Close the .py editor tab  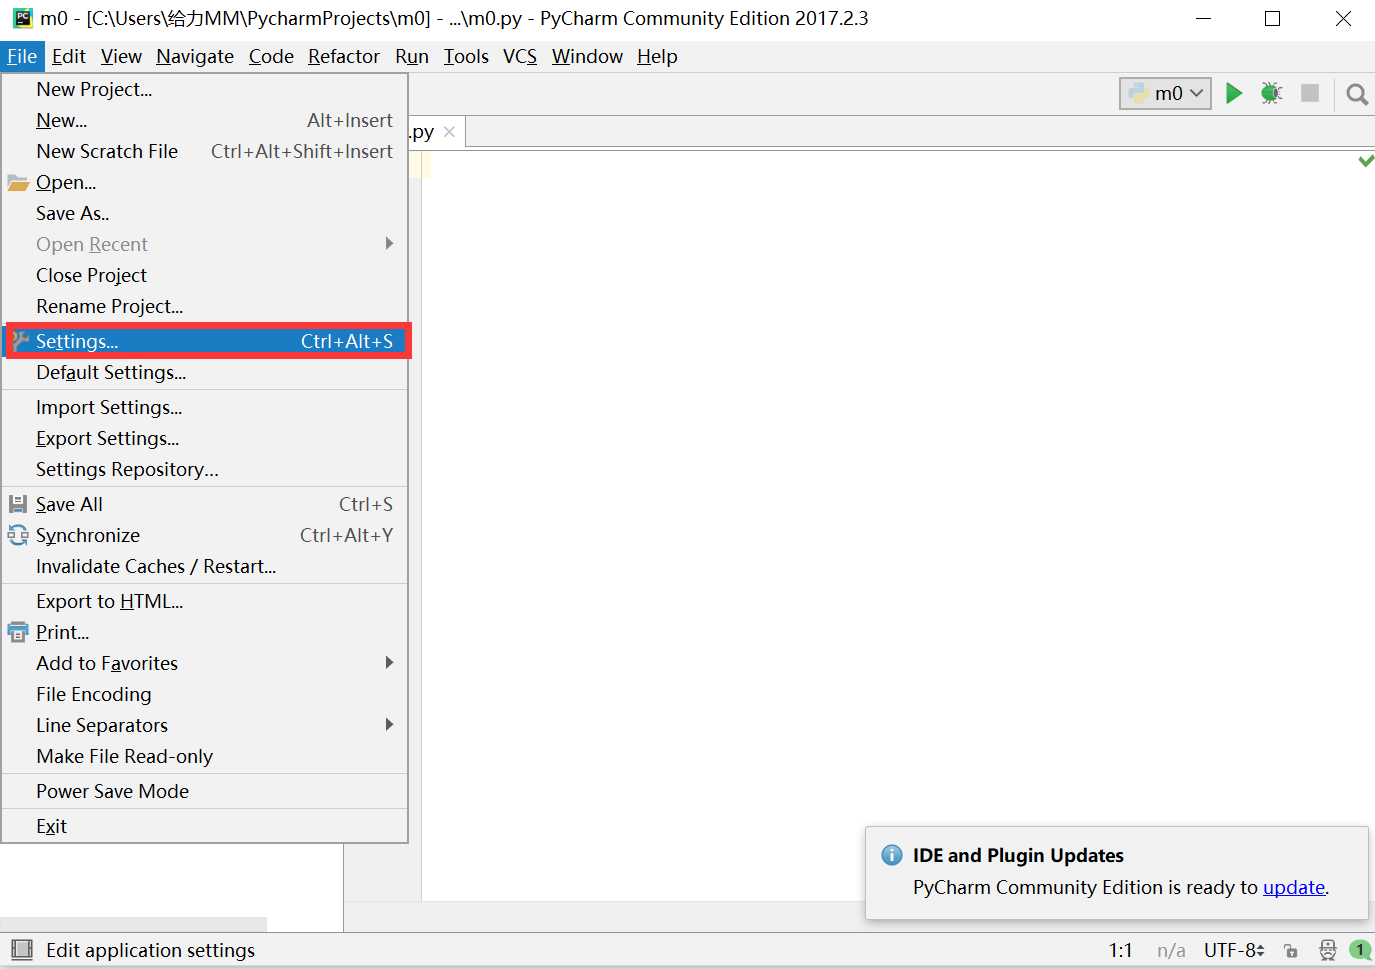[x=449, y=132]
